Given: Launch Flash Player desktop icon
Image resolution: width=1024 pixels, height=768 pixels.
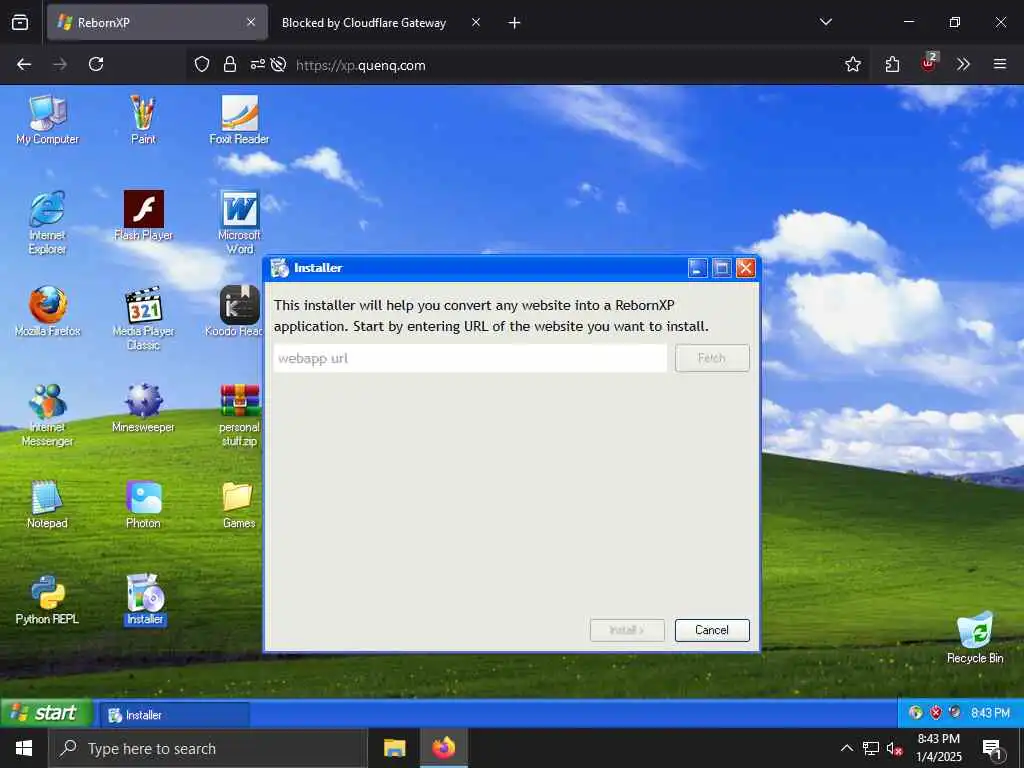Looking at the screenshot, I should 143,216.
